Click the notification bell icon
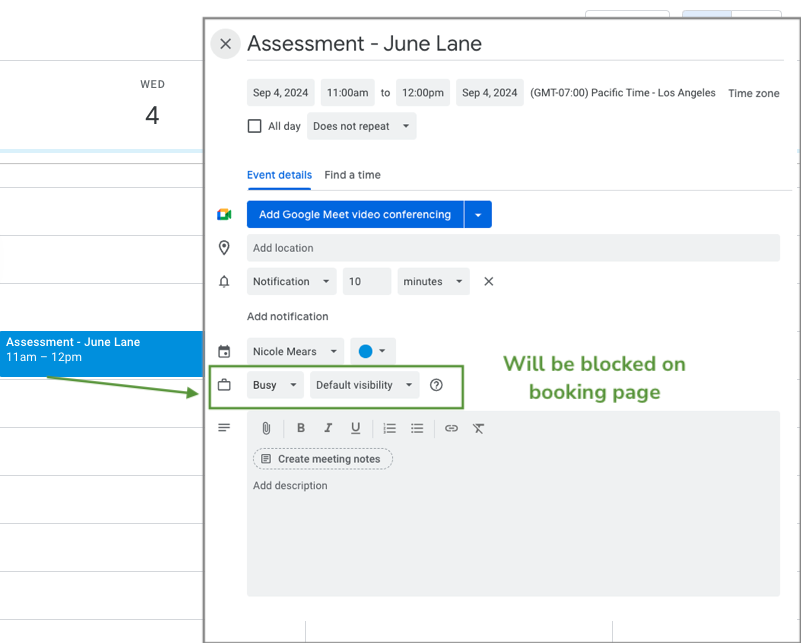 tap(224, 281)
